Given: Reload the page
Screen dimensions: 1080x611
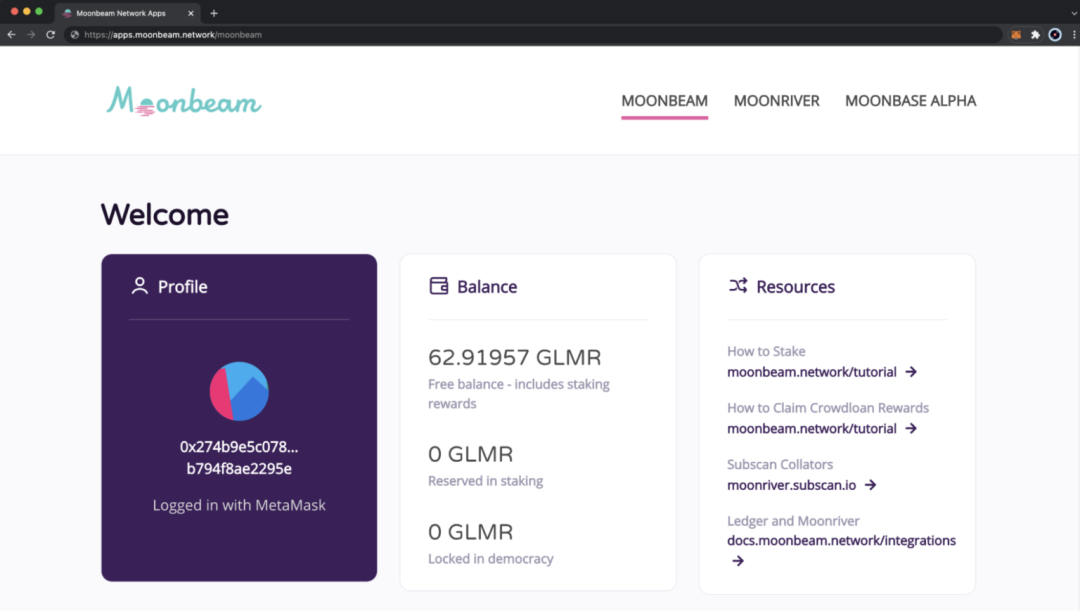Looking at the screenshot, I should (50, 34).
